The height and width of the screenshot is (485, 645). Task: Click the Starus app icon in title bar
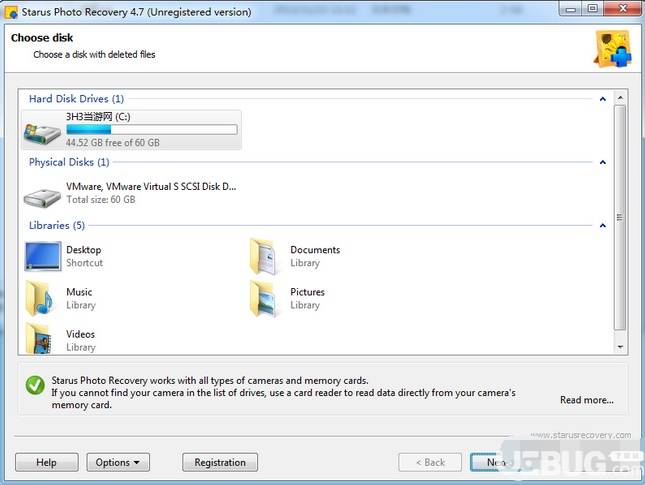(x=11, y=12)
